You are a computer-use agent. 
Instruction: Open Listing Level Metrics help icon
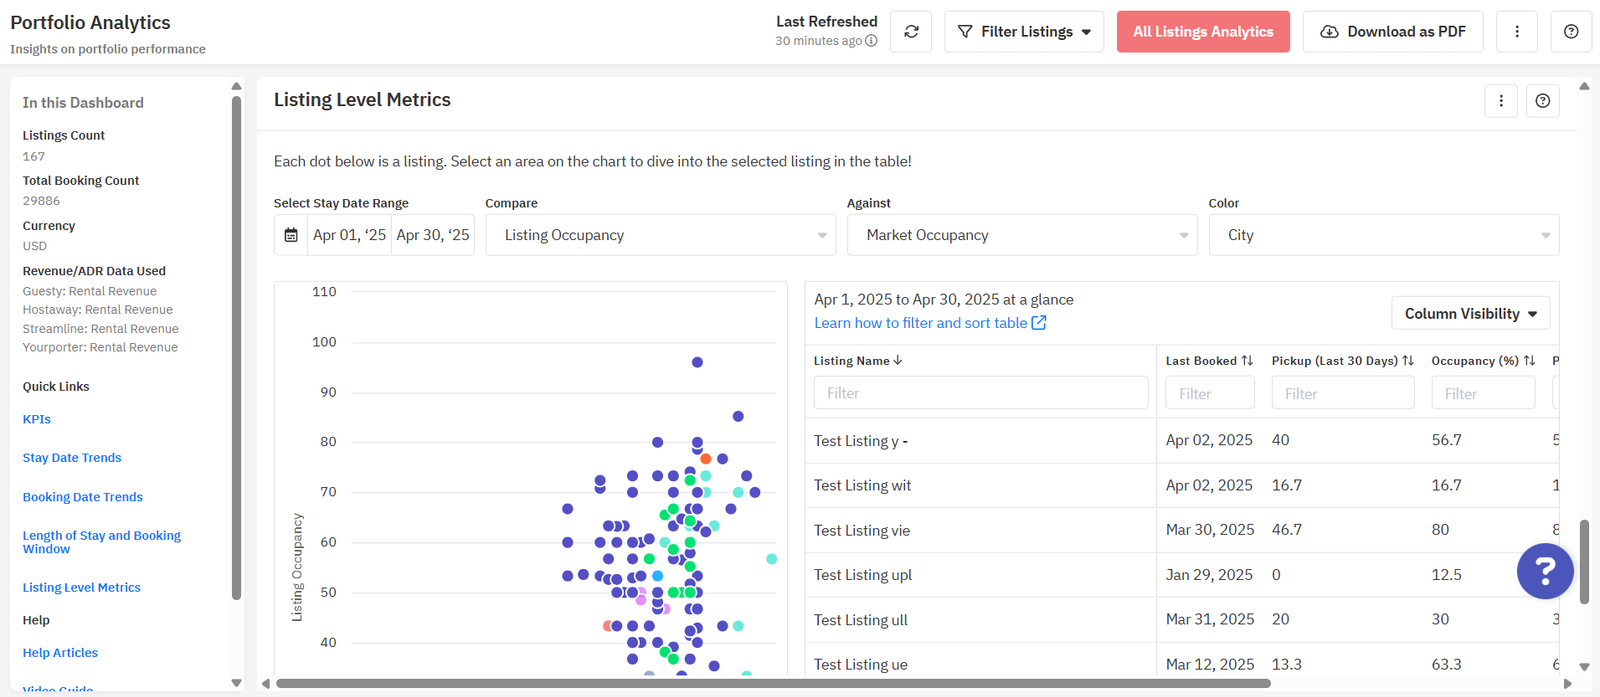pyautogui.click(x=1543, y=100)
